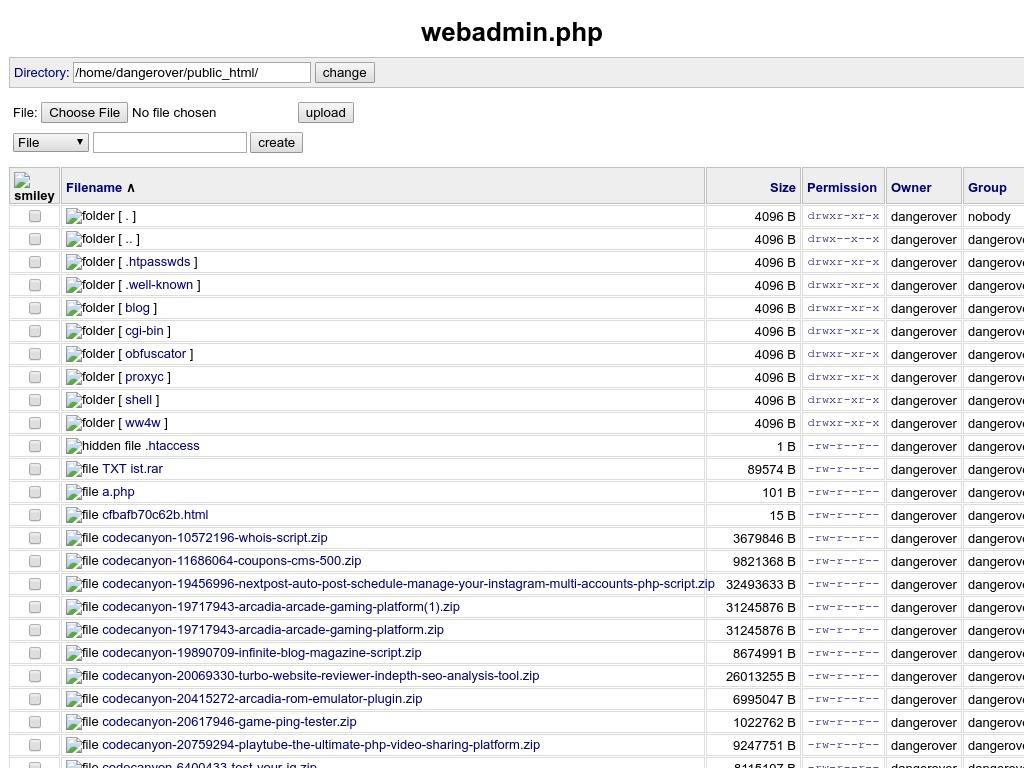Click the folder icon next to cgi-bin

pos(74,331)
